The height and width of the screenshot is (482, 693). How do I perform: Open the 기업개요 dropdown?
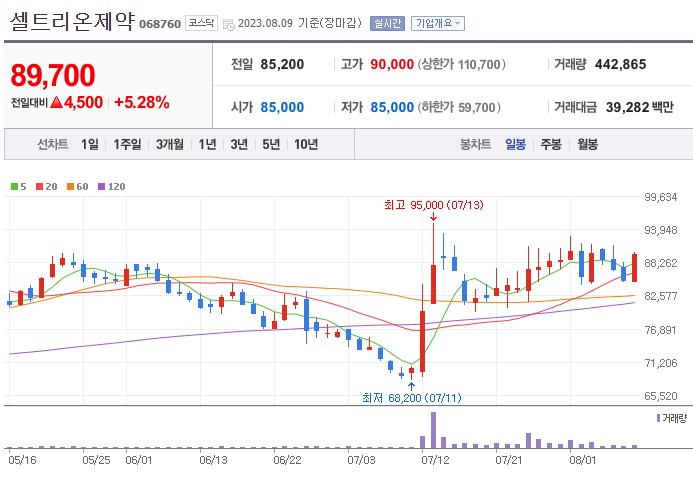438,23
